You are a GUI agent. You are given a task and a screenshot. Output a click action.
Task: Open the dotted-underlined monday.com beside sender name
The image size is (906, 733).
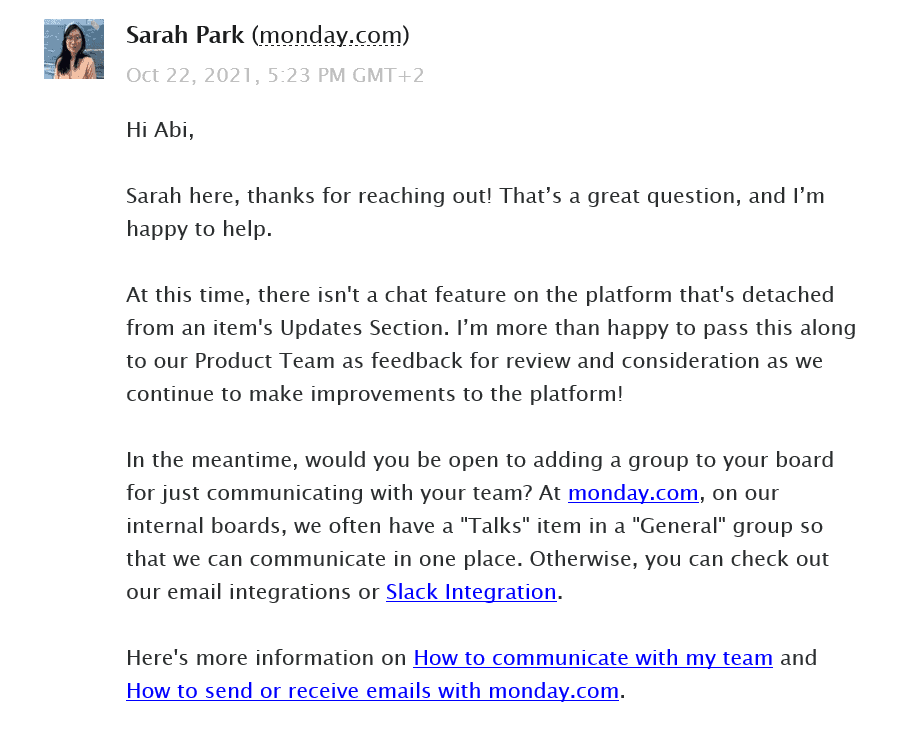click(x=331, y=36)
